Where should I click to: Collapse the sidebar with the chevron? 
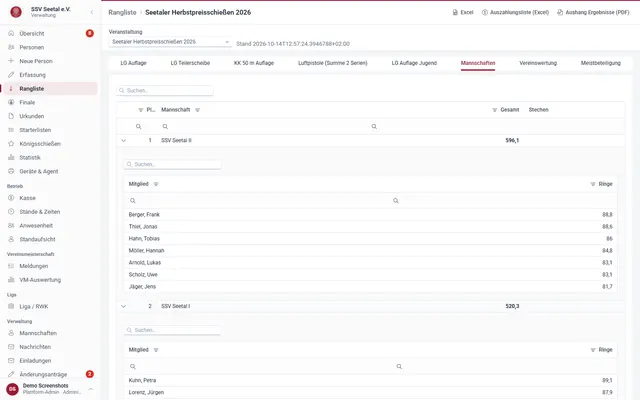[x=92, y=12]
